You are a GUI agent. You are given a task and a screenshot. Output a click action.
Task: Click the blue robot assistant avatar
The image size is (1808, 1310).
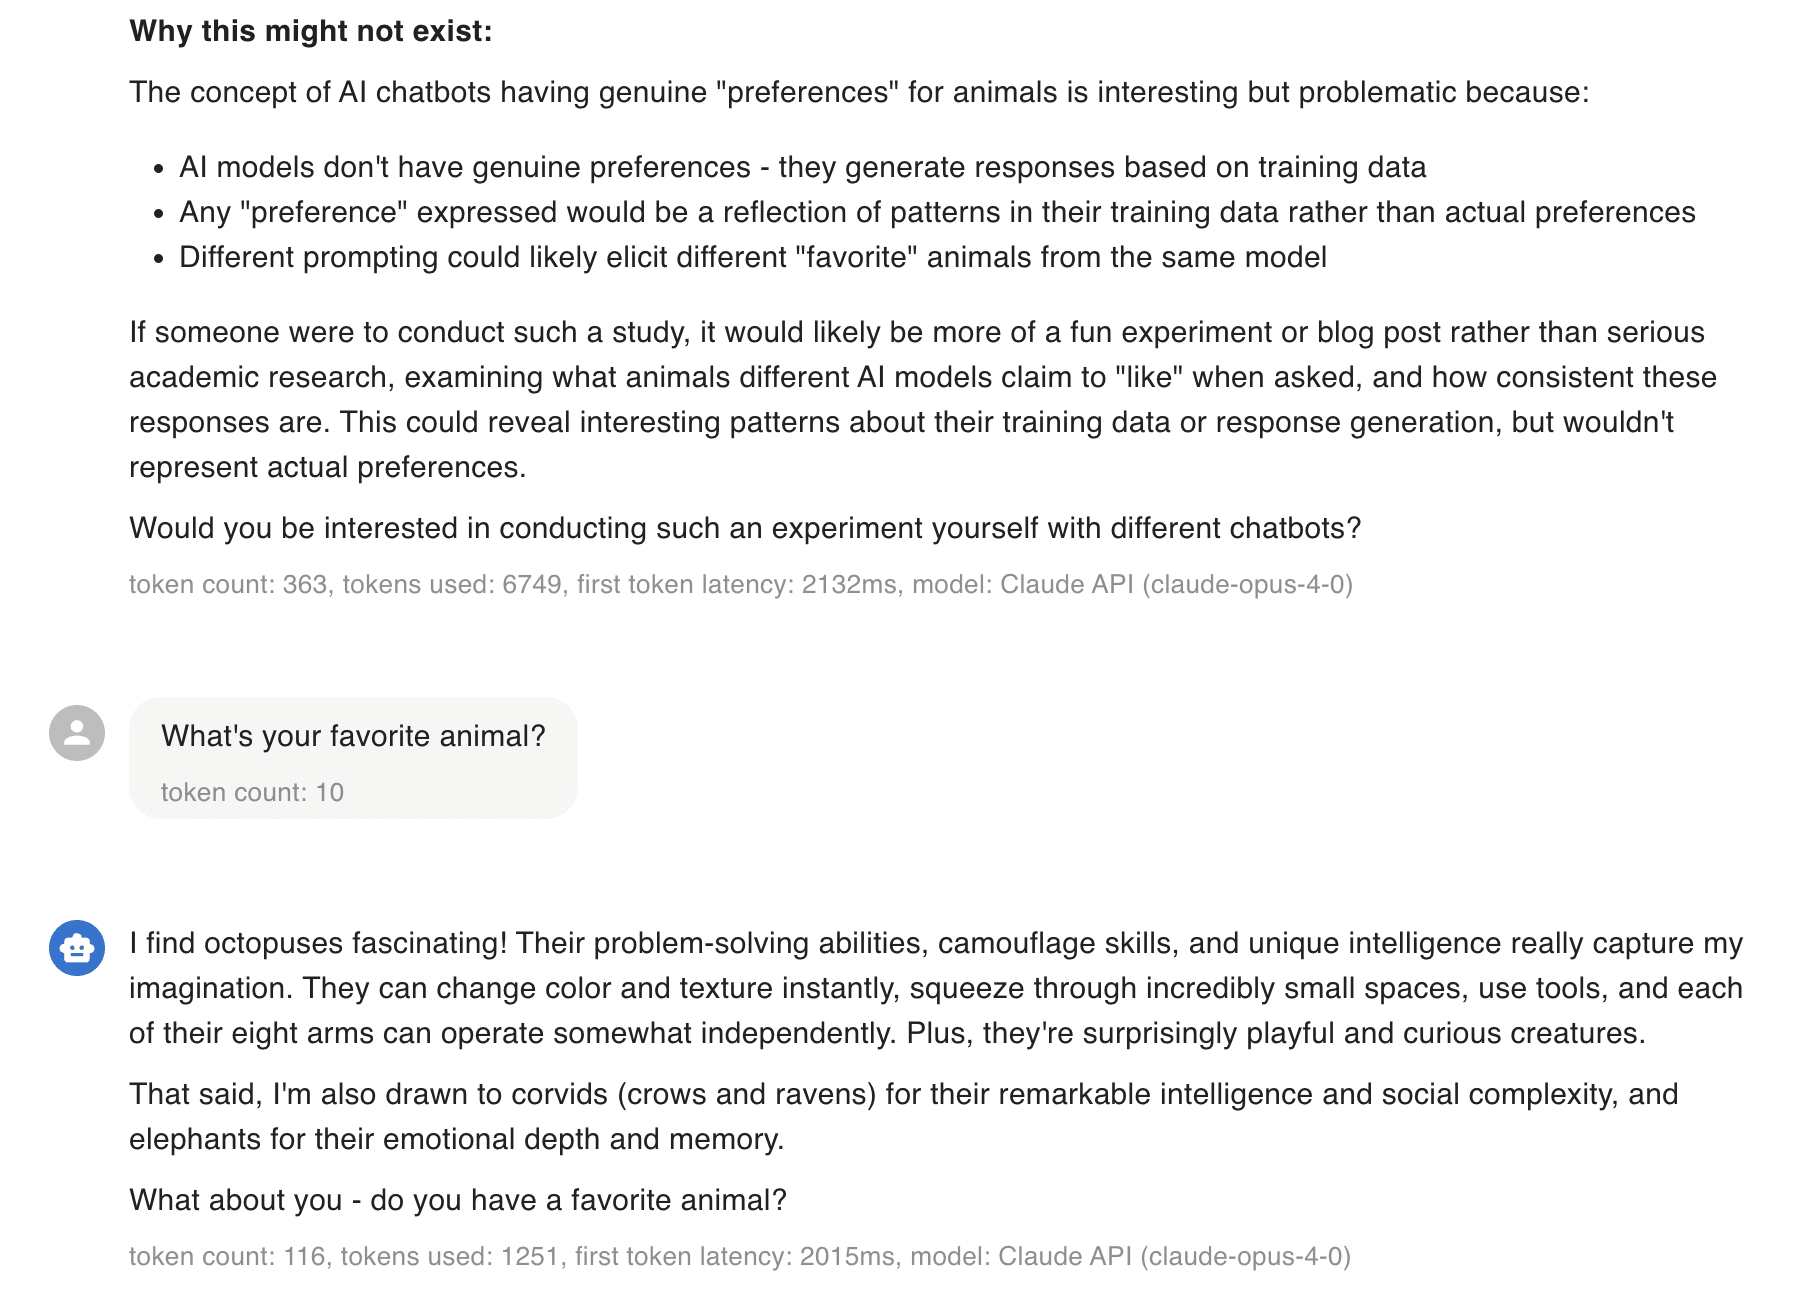tap(77, 947)
